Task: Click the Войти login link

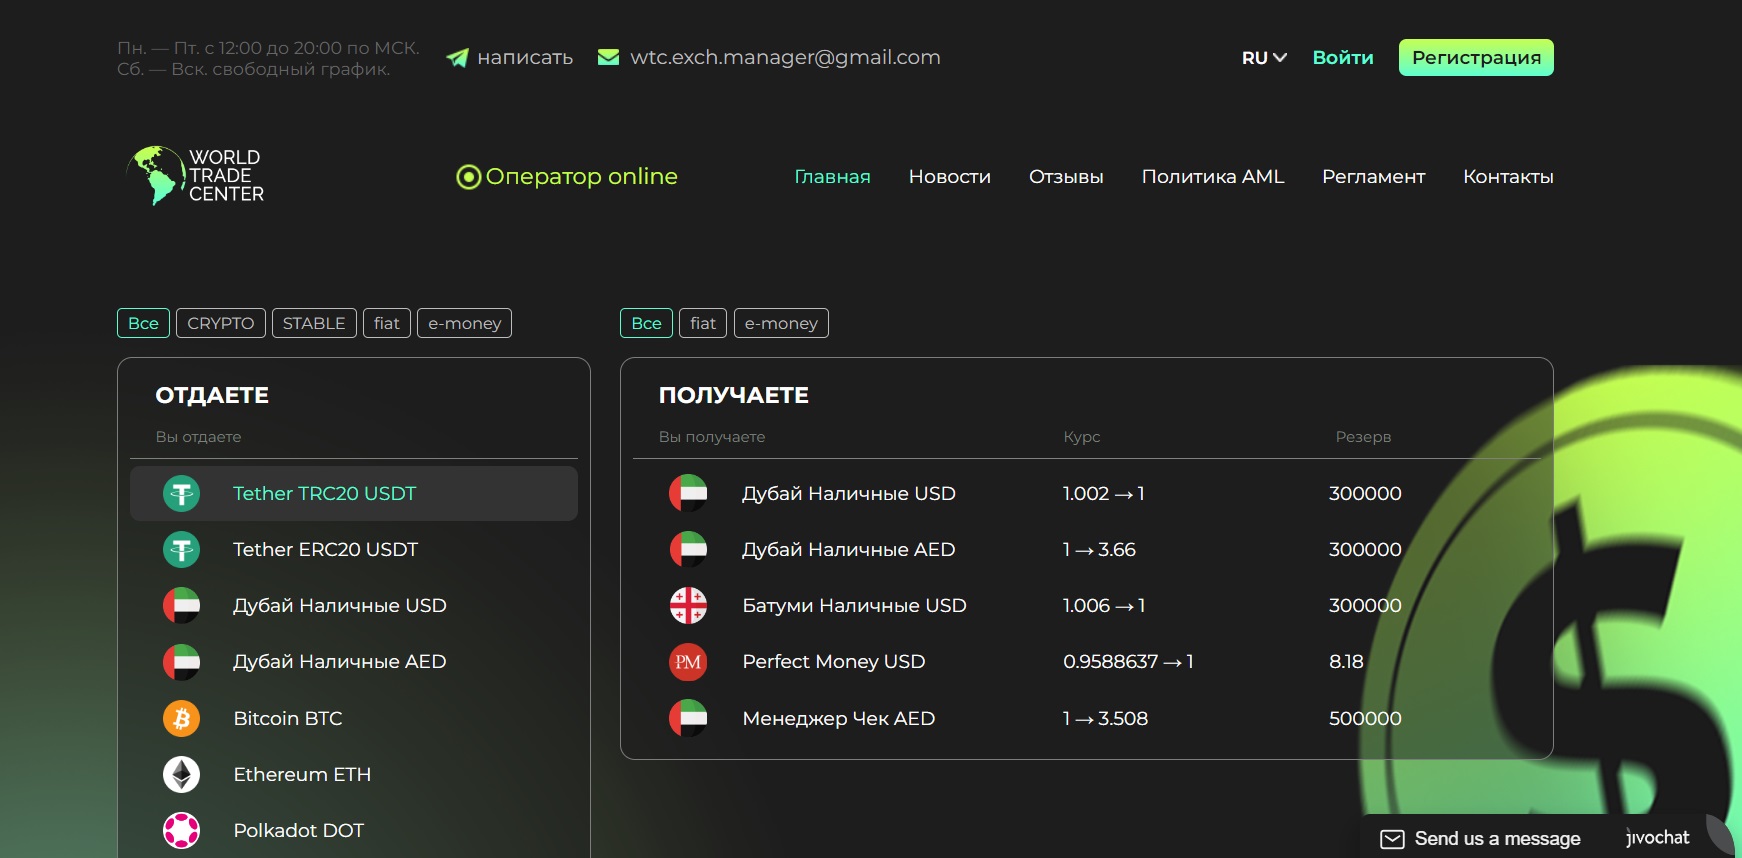Action: [x=1343, y=58]
